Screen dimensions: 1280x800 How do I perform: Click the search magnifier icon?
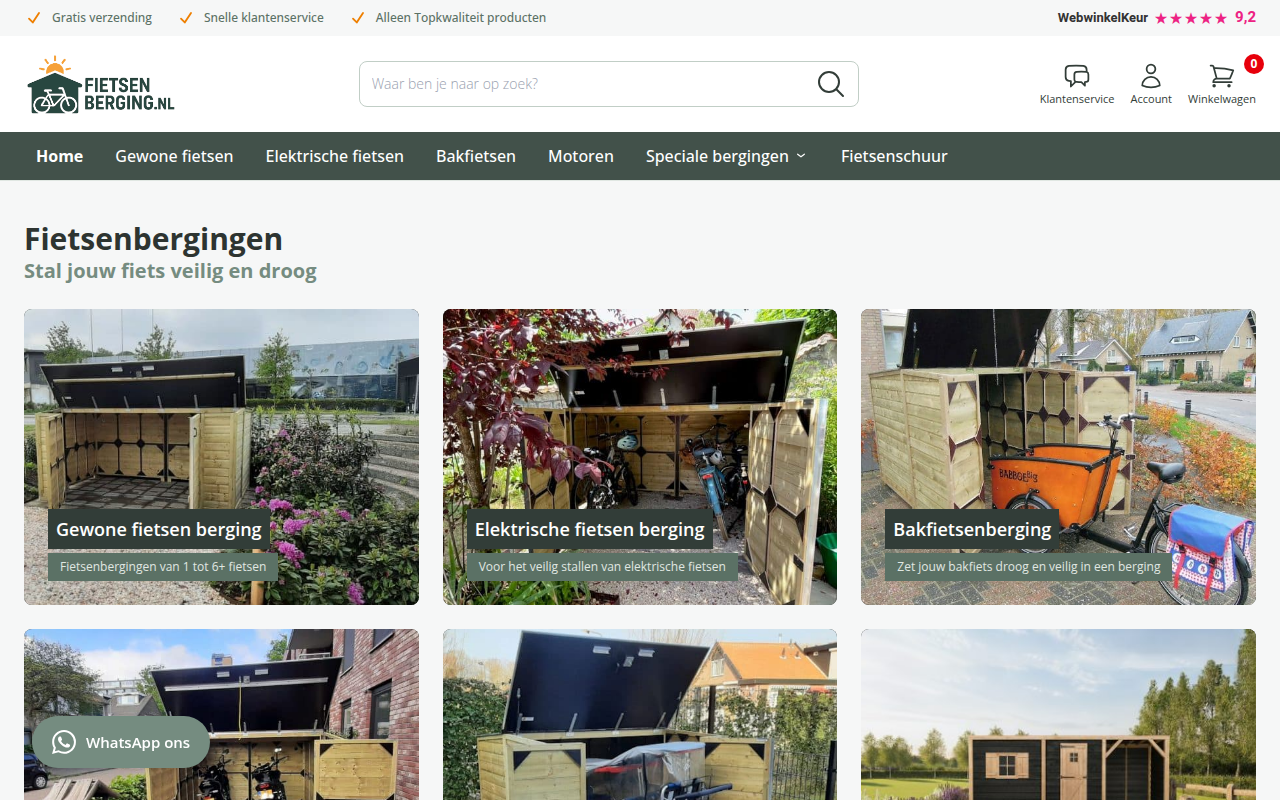coord(831,84)
